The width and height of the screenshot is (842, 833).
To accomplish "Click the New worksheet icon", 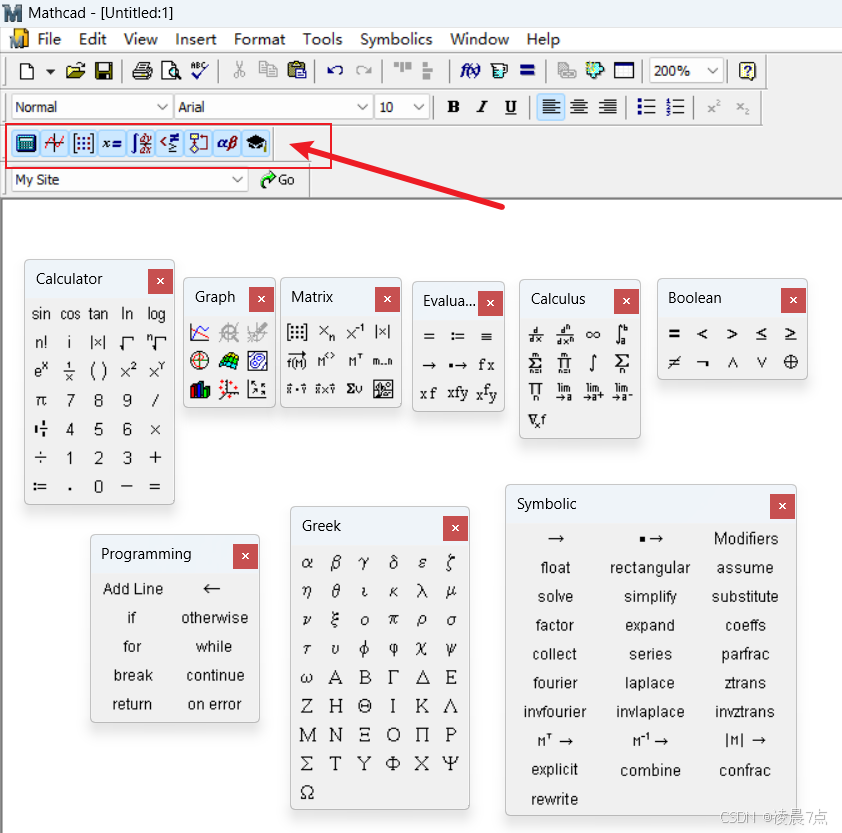I will coord(27,71).
